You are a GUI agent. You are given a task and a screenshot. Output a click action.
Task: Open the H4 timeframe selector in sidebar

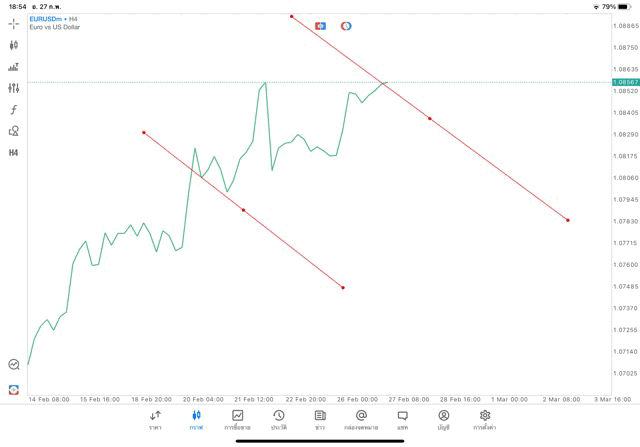pyautogui.click(x=14, y=153)
